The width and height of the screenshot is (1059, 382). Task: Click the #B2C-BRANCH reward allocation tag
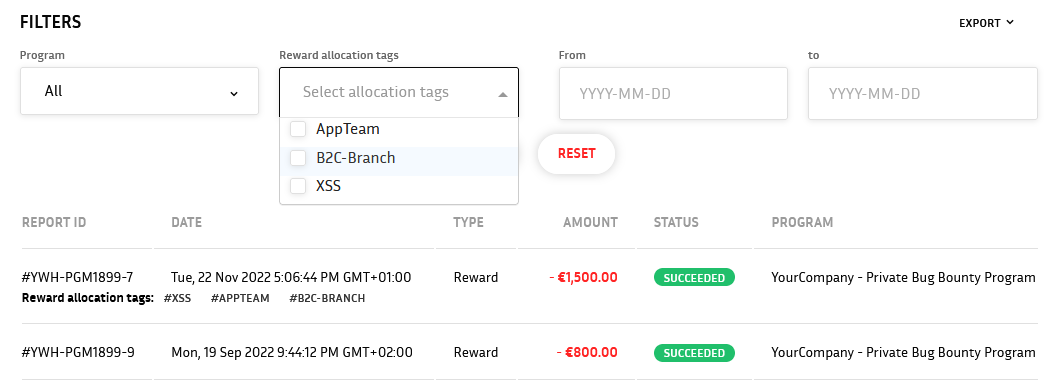point(327,298)
